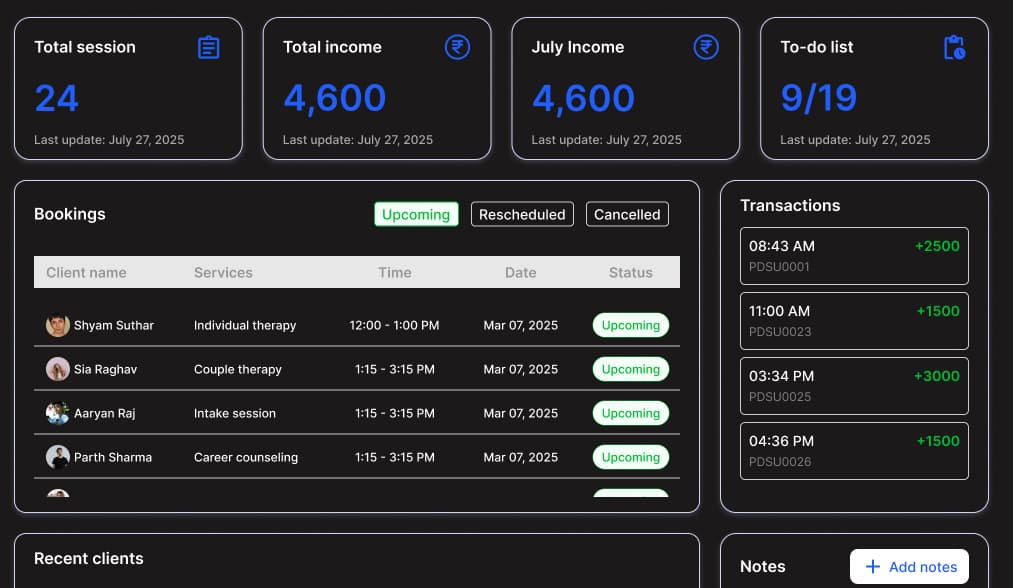Click the To-do list clipboard clock icon
1013x588 pixels.
[x=954, y=48]
